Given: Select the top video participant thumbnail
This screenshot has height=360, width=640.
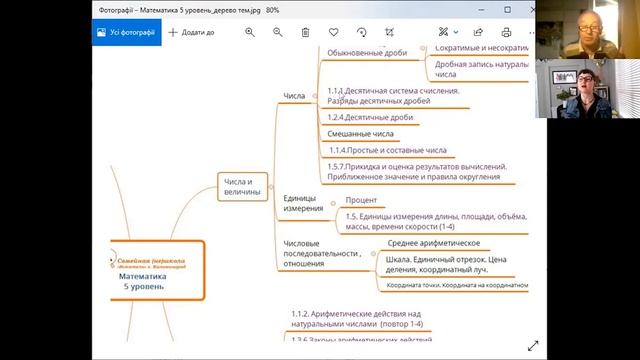Looking at the screenshot, I should click(x=588, y=29).
